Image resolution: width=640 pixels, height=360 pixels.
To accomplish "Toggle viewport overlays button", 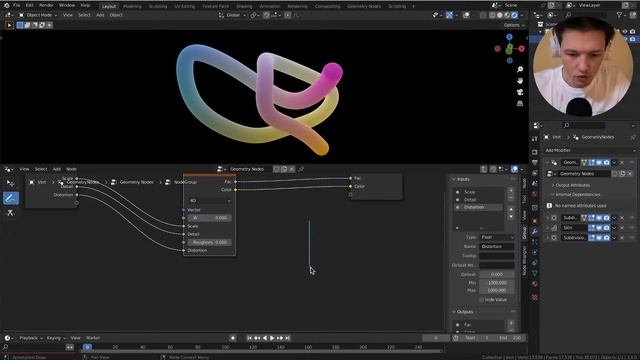I will (466, 15).
